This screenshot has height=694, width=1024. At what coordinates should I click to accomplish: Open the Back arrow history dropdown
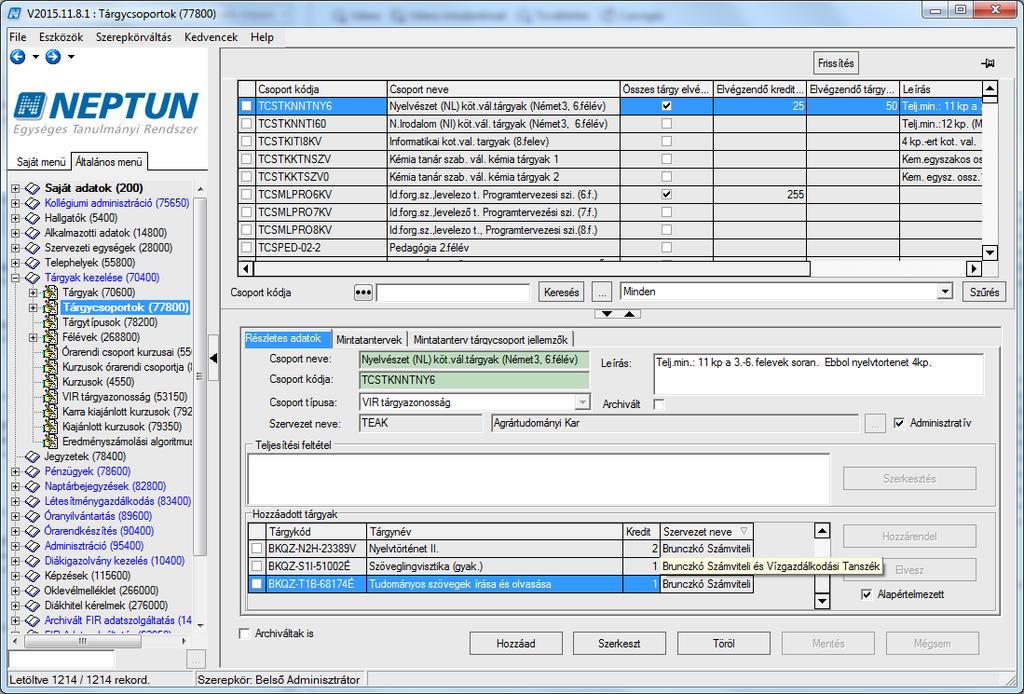click(35, 57)
